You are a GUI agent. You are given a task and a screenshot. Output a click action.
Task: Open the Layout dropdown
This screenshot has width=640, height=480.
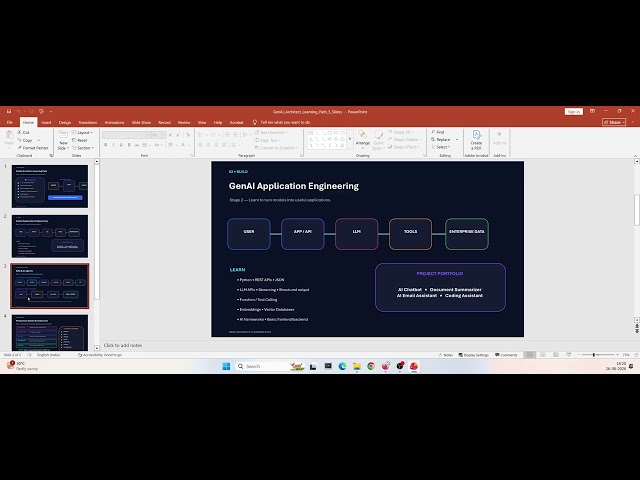coord(82,133)
